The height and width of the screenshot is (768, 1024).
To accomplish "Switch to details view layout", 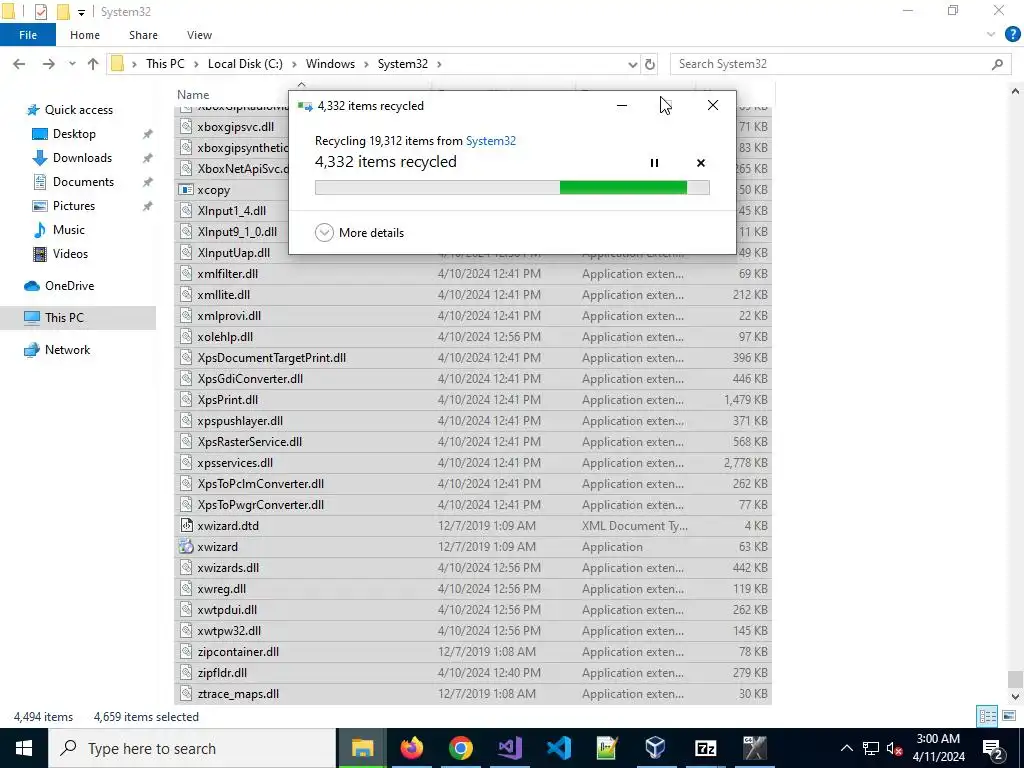I will [987, 716].
